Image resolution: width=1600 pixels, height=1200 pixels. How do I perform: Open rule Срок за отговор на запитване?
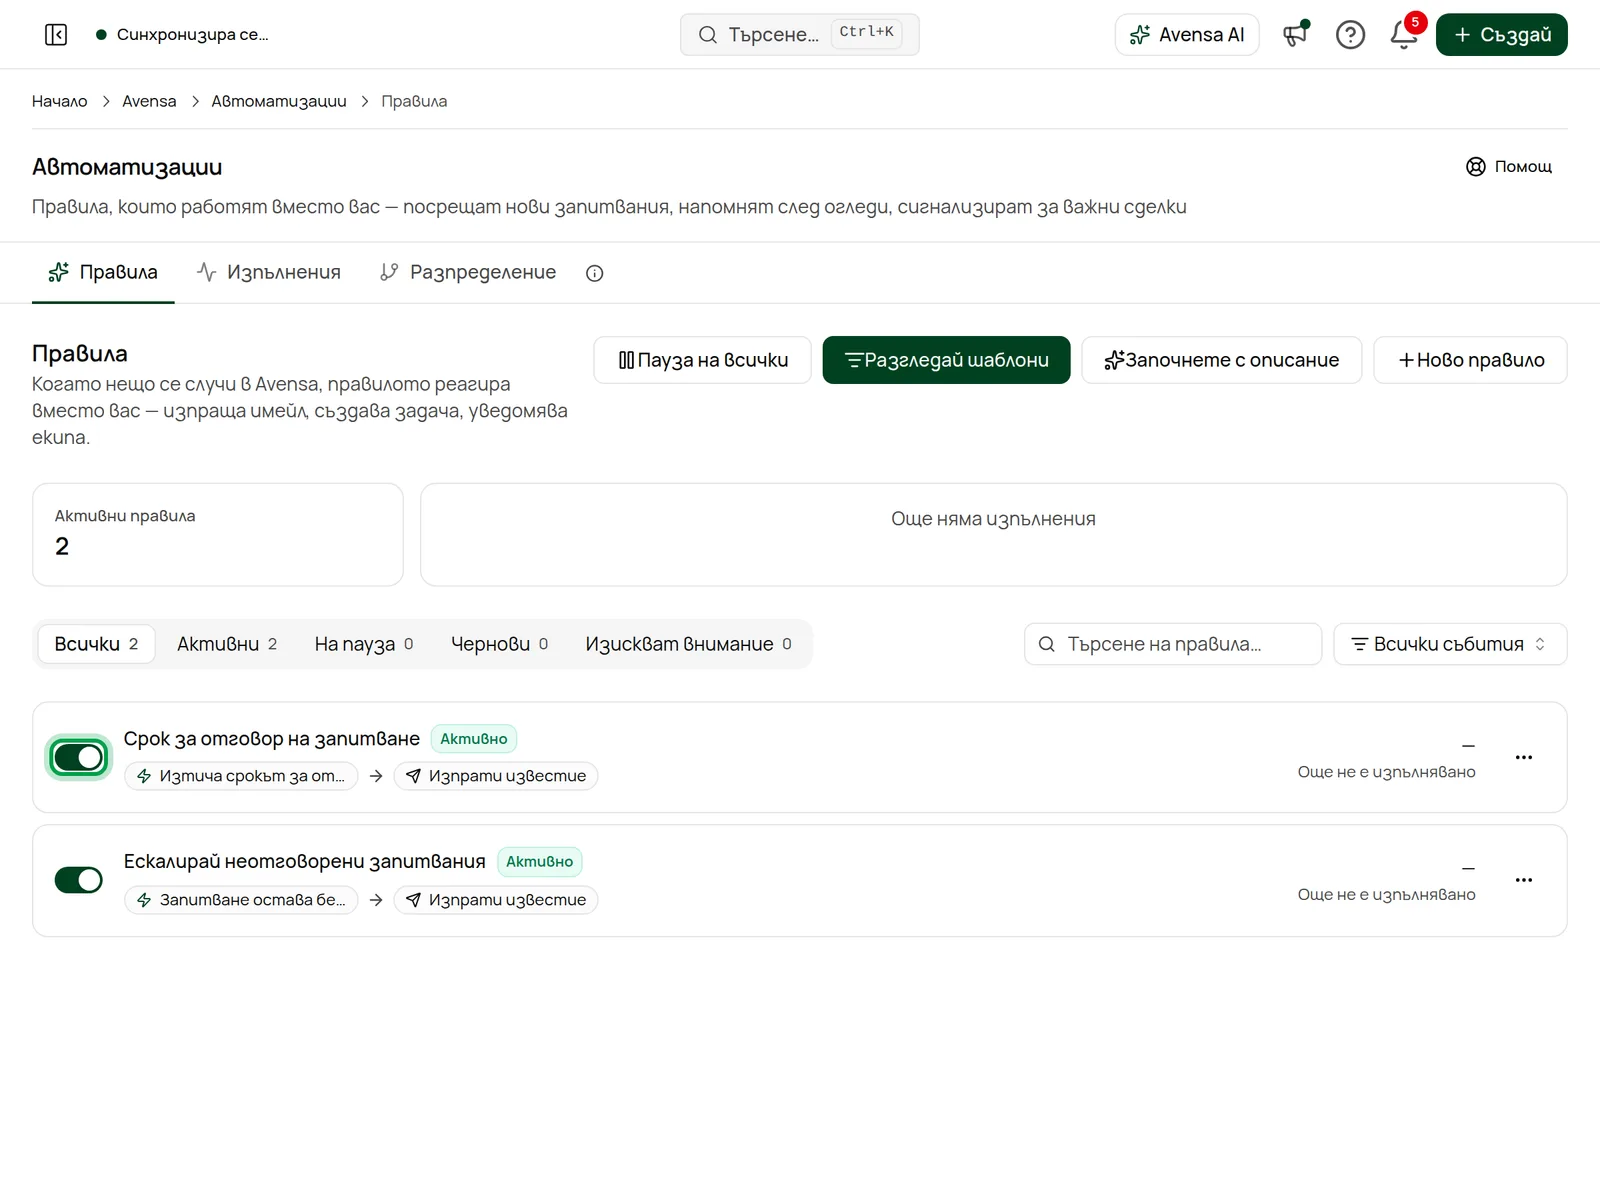[x=272, y=739]
